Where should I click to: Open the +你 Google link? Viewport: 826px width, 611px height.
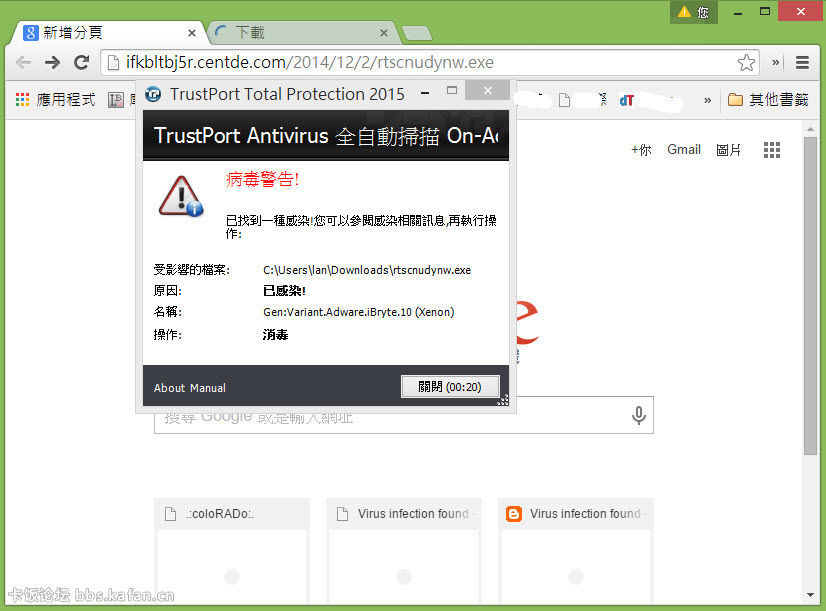pos(641,150)
